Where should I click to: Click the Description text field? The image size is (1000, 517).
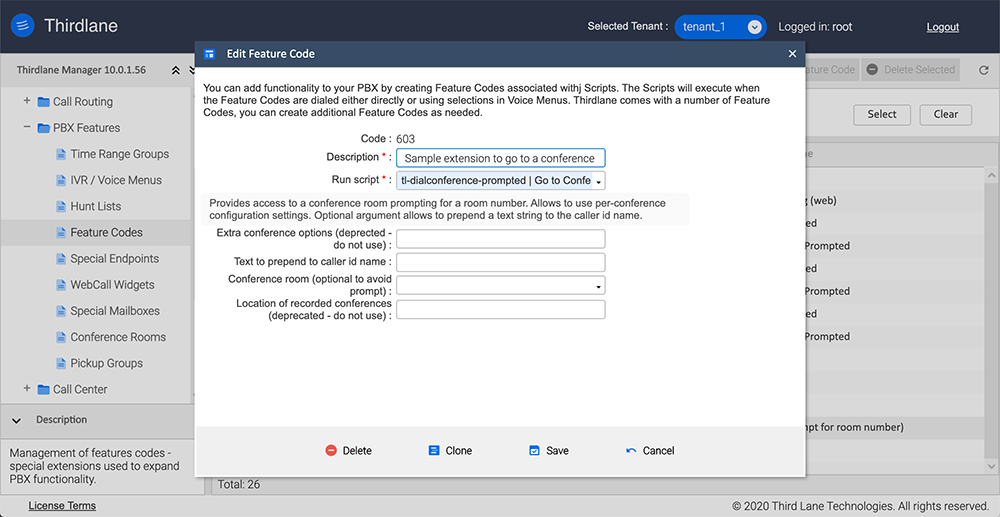(500, 158)
